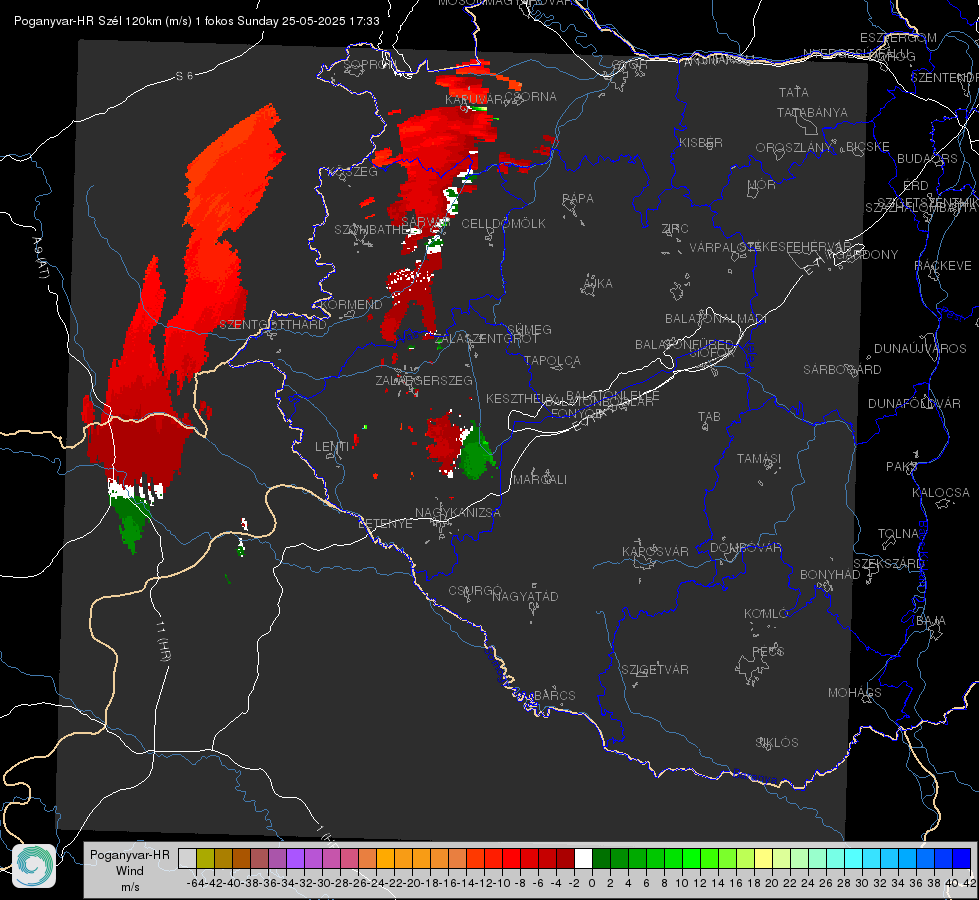Click the KORMEND city label

click(x=351, y=304)
